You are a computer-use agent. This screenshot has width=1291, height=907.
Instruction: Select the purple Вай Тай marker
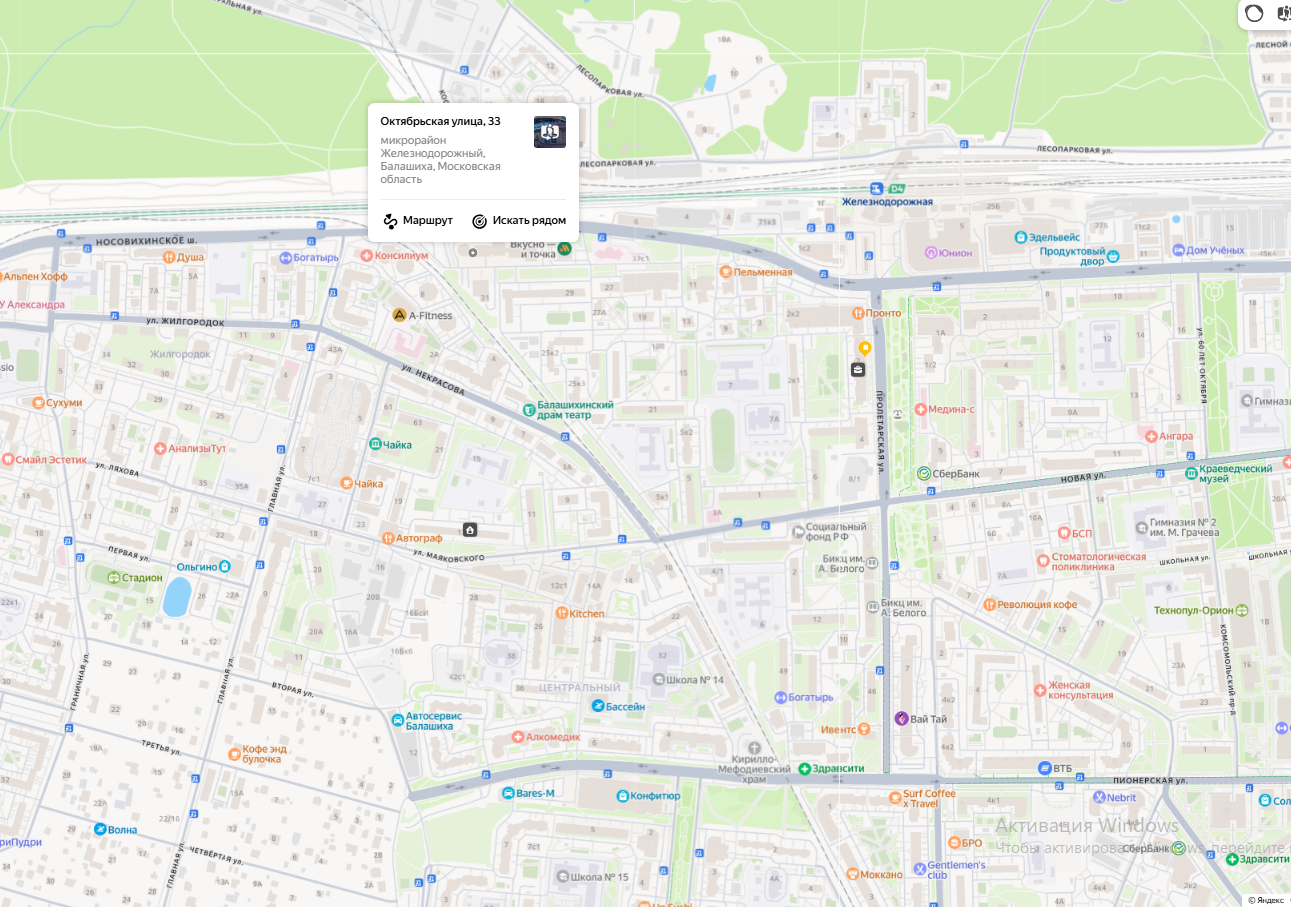pyautogui.click(x=900, y=719)
